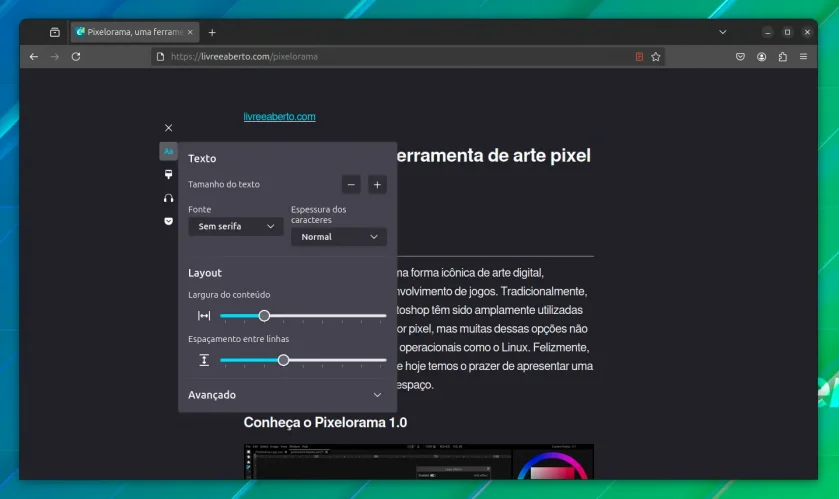This screenshot has height=499, width=840.
Task: Open the Fonte dropdown showing Sem serifa
Action: [x=236, y=226]
